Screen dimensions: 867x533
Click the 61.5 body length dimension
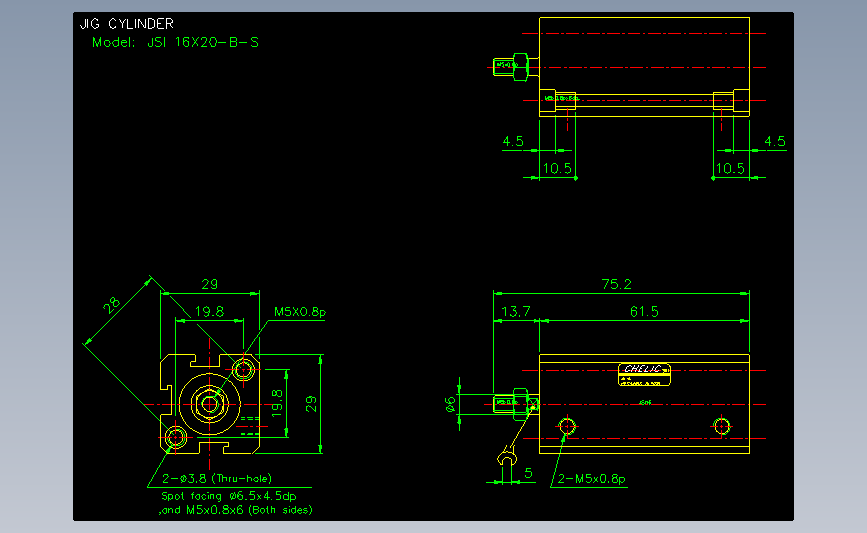(x=644, y=312)
